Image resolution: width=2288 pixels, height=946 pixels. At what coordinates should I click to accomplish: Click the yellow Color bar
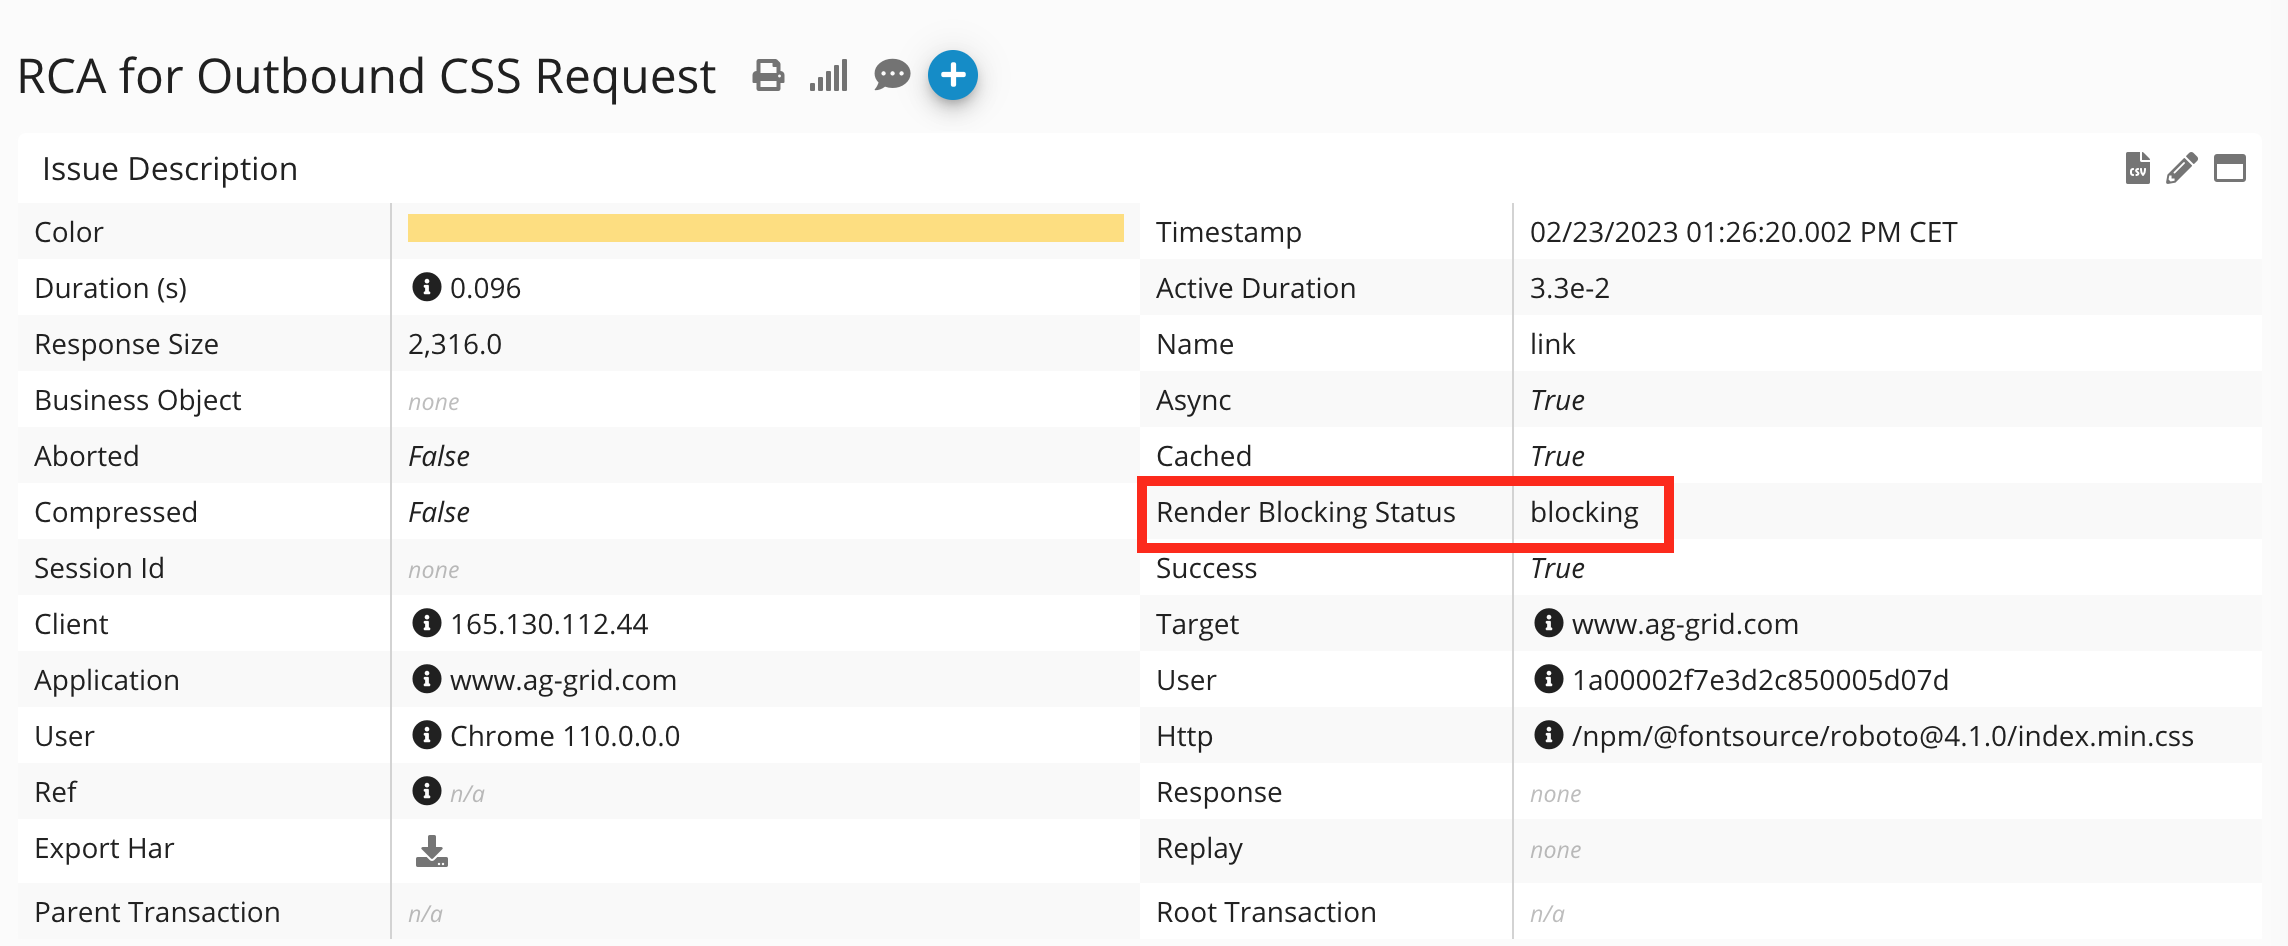coord(765,228)
